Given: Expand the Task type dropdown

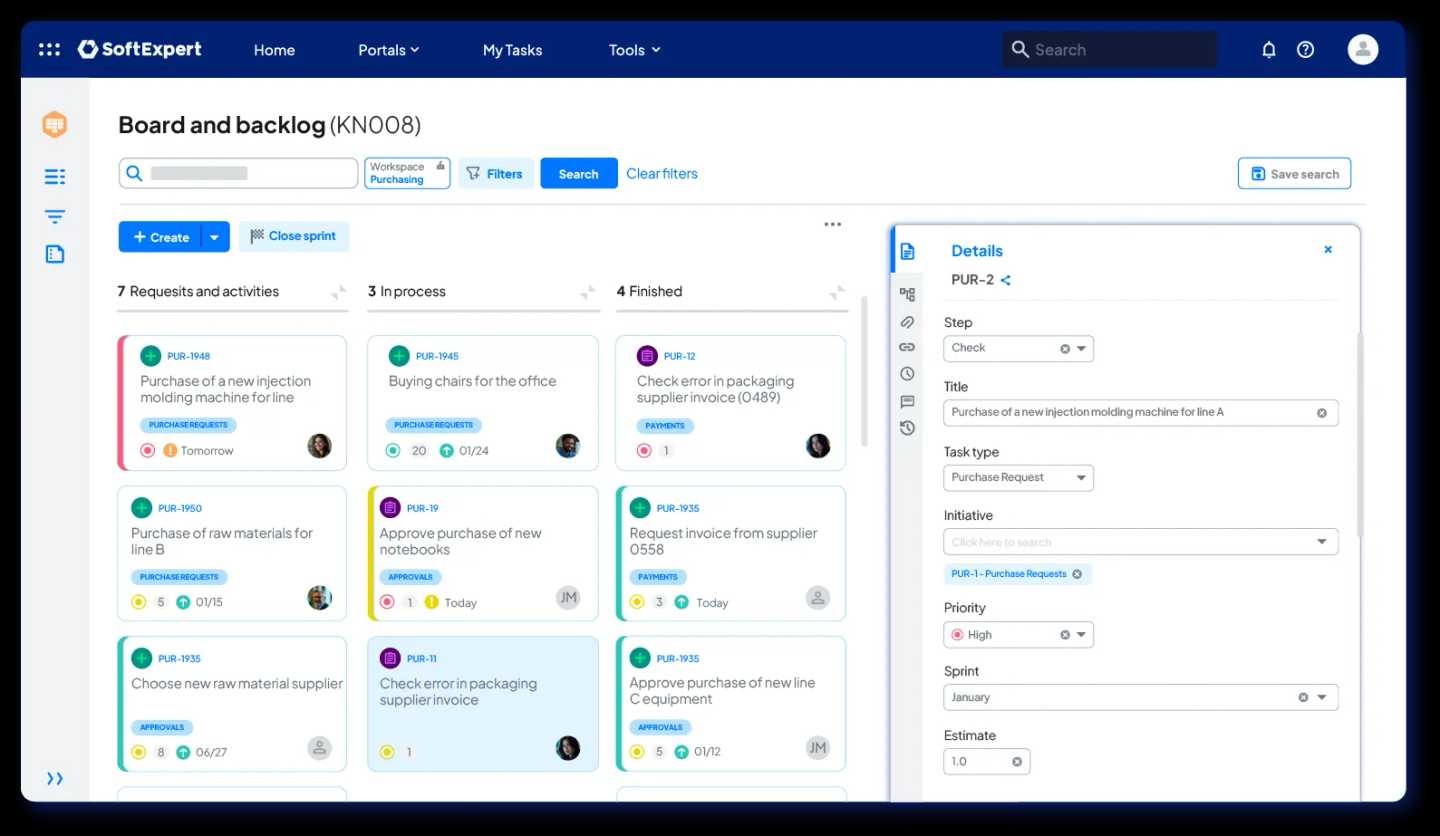Looking at the screenshot, I should click(x=1080, y=478).
